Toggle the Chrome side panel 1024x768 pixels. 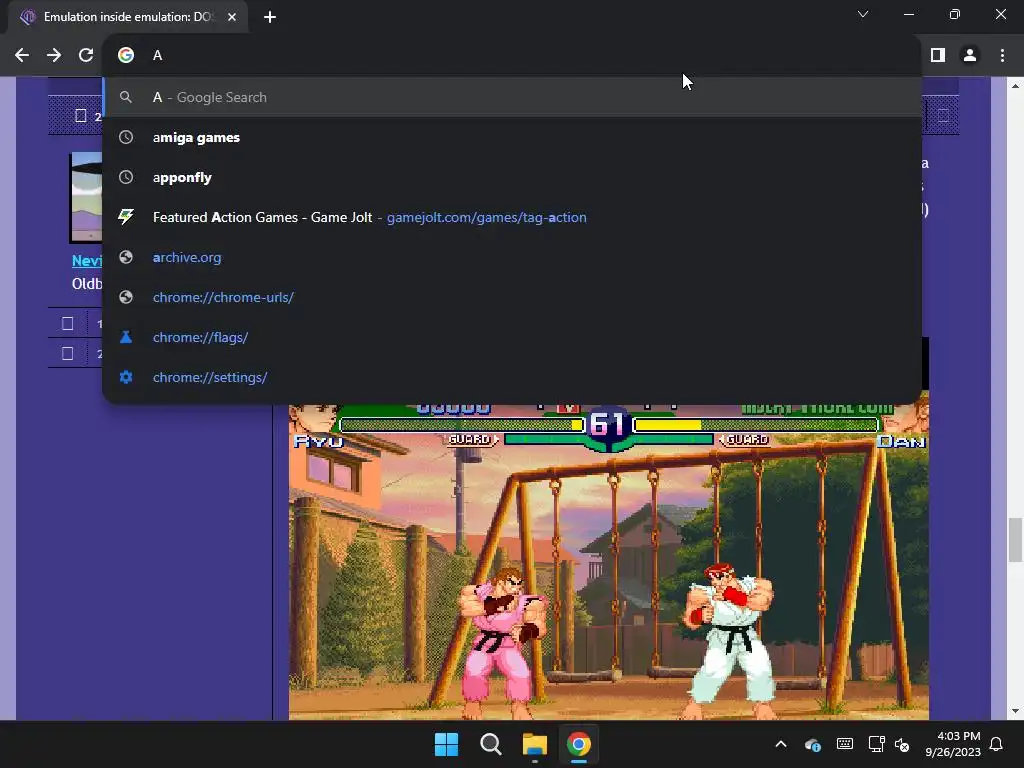coord(938,56)
